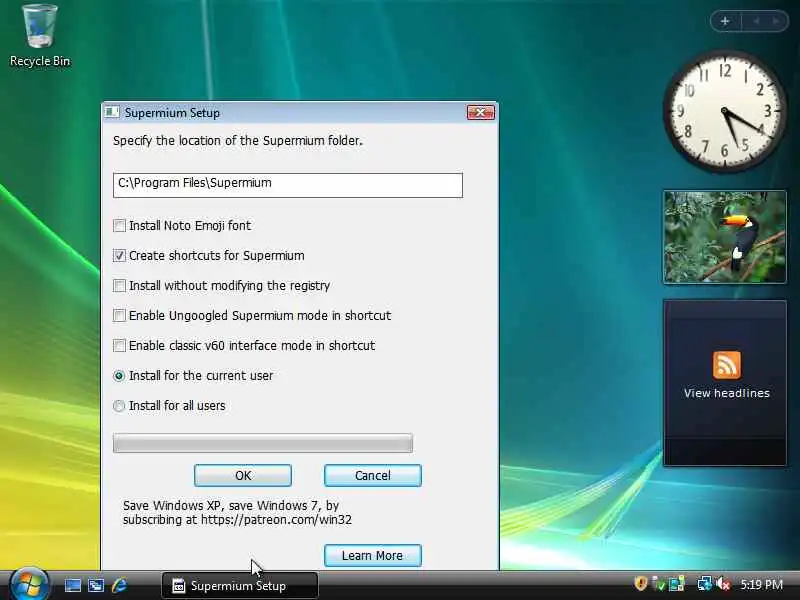Click the sidebar Add Gadgets plus button
800x600 pixels.
tap(725, 21)
